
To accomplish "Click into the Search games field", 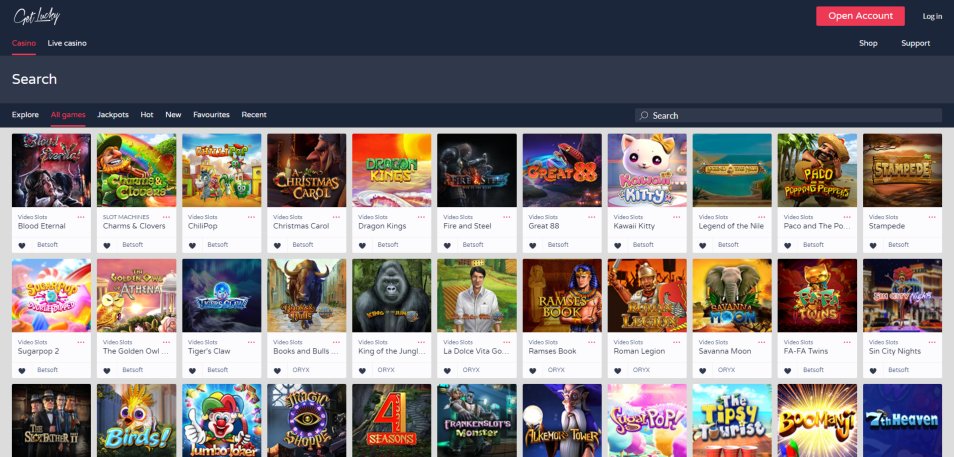I will click(789, 115).
